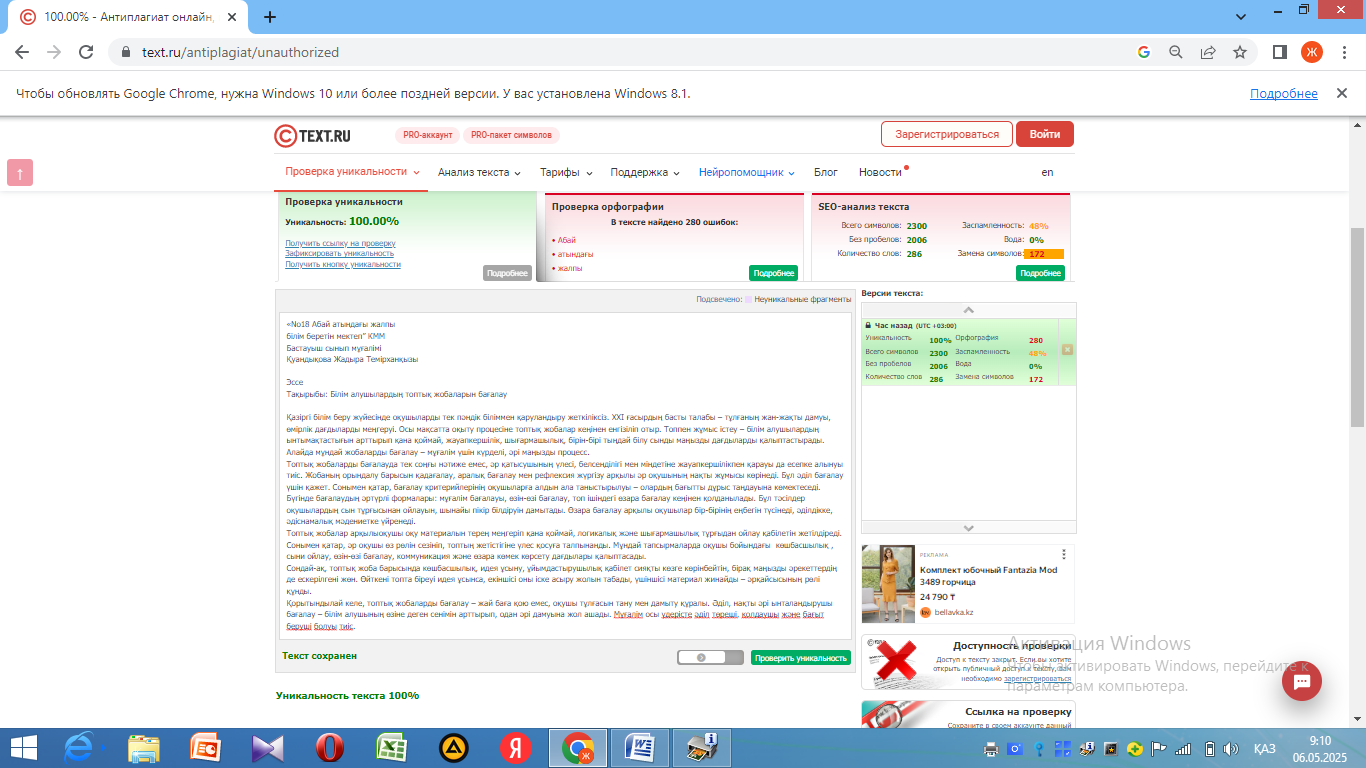
Task: Open the Chrome tab search chevron
Action: pos(1241,17)
